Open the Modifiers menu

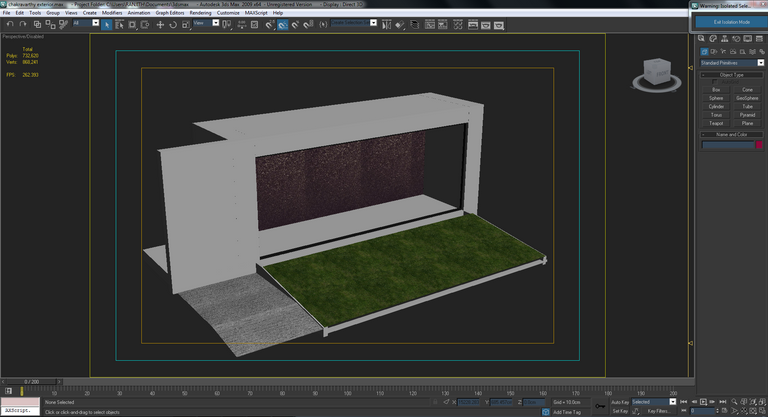pos(110,13)
